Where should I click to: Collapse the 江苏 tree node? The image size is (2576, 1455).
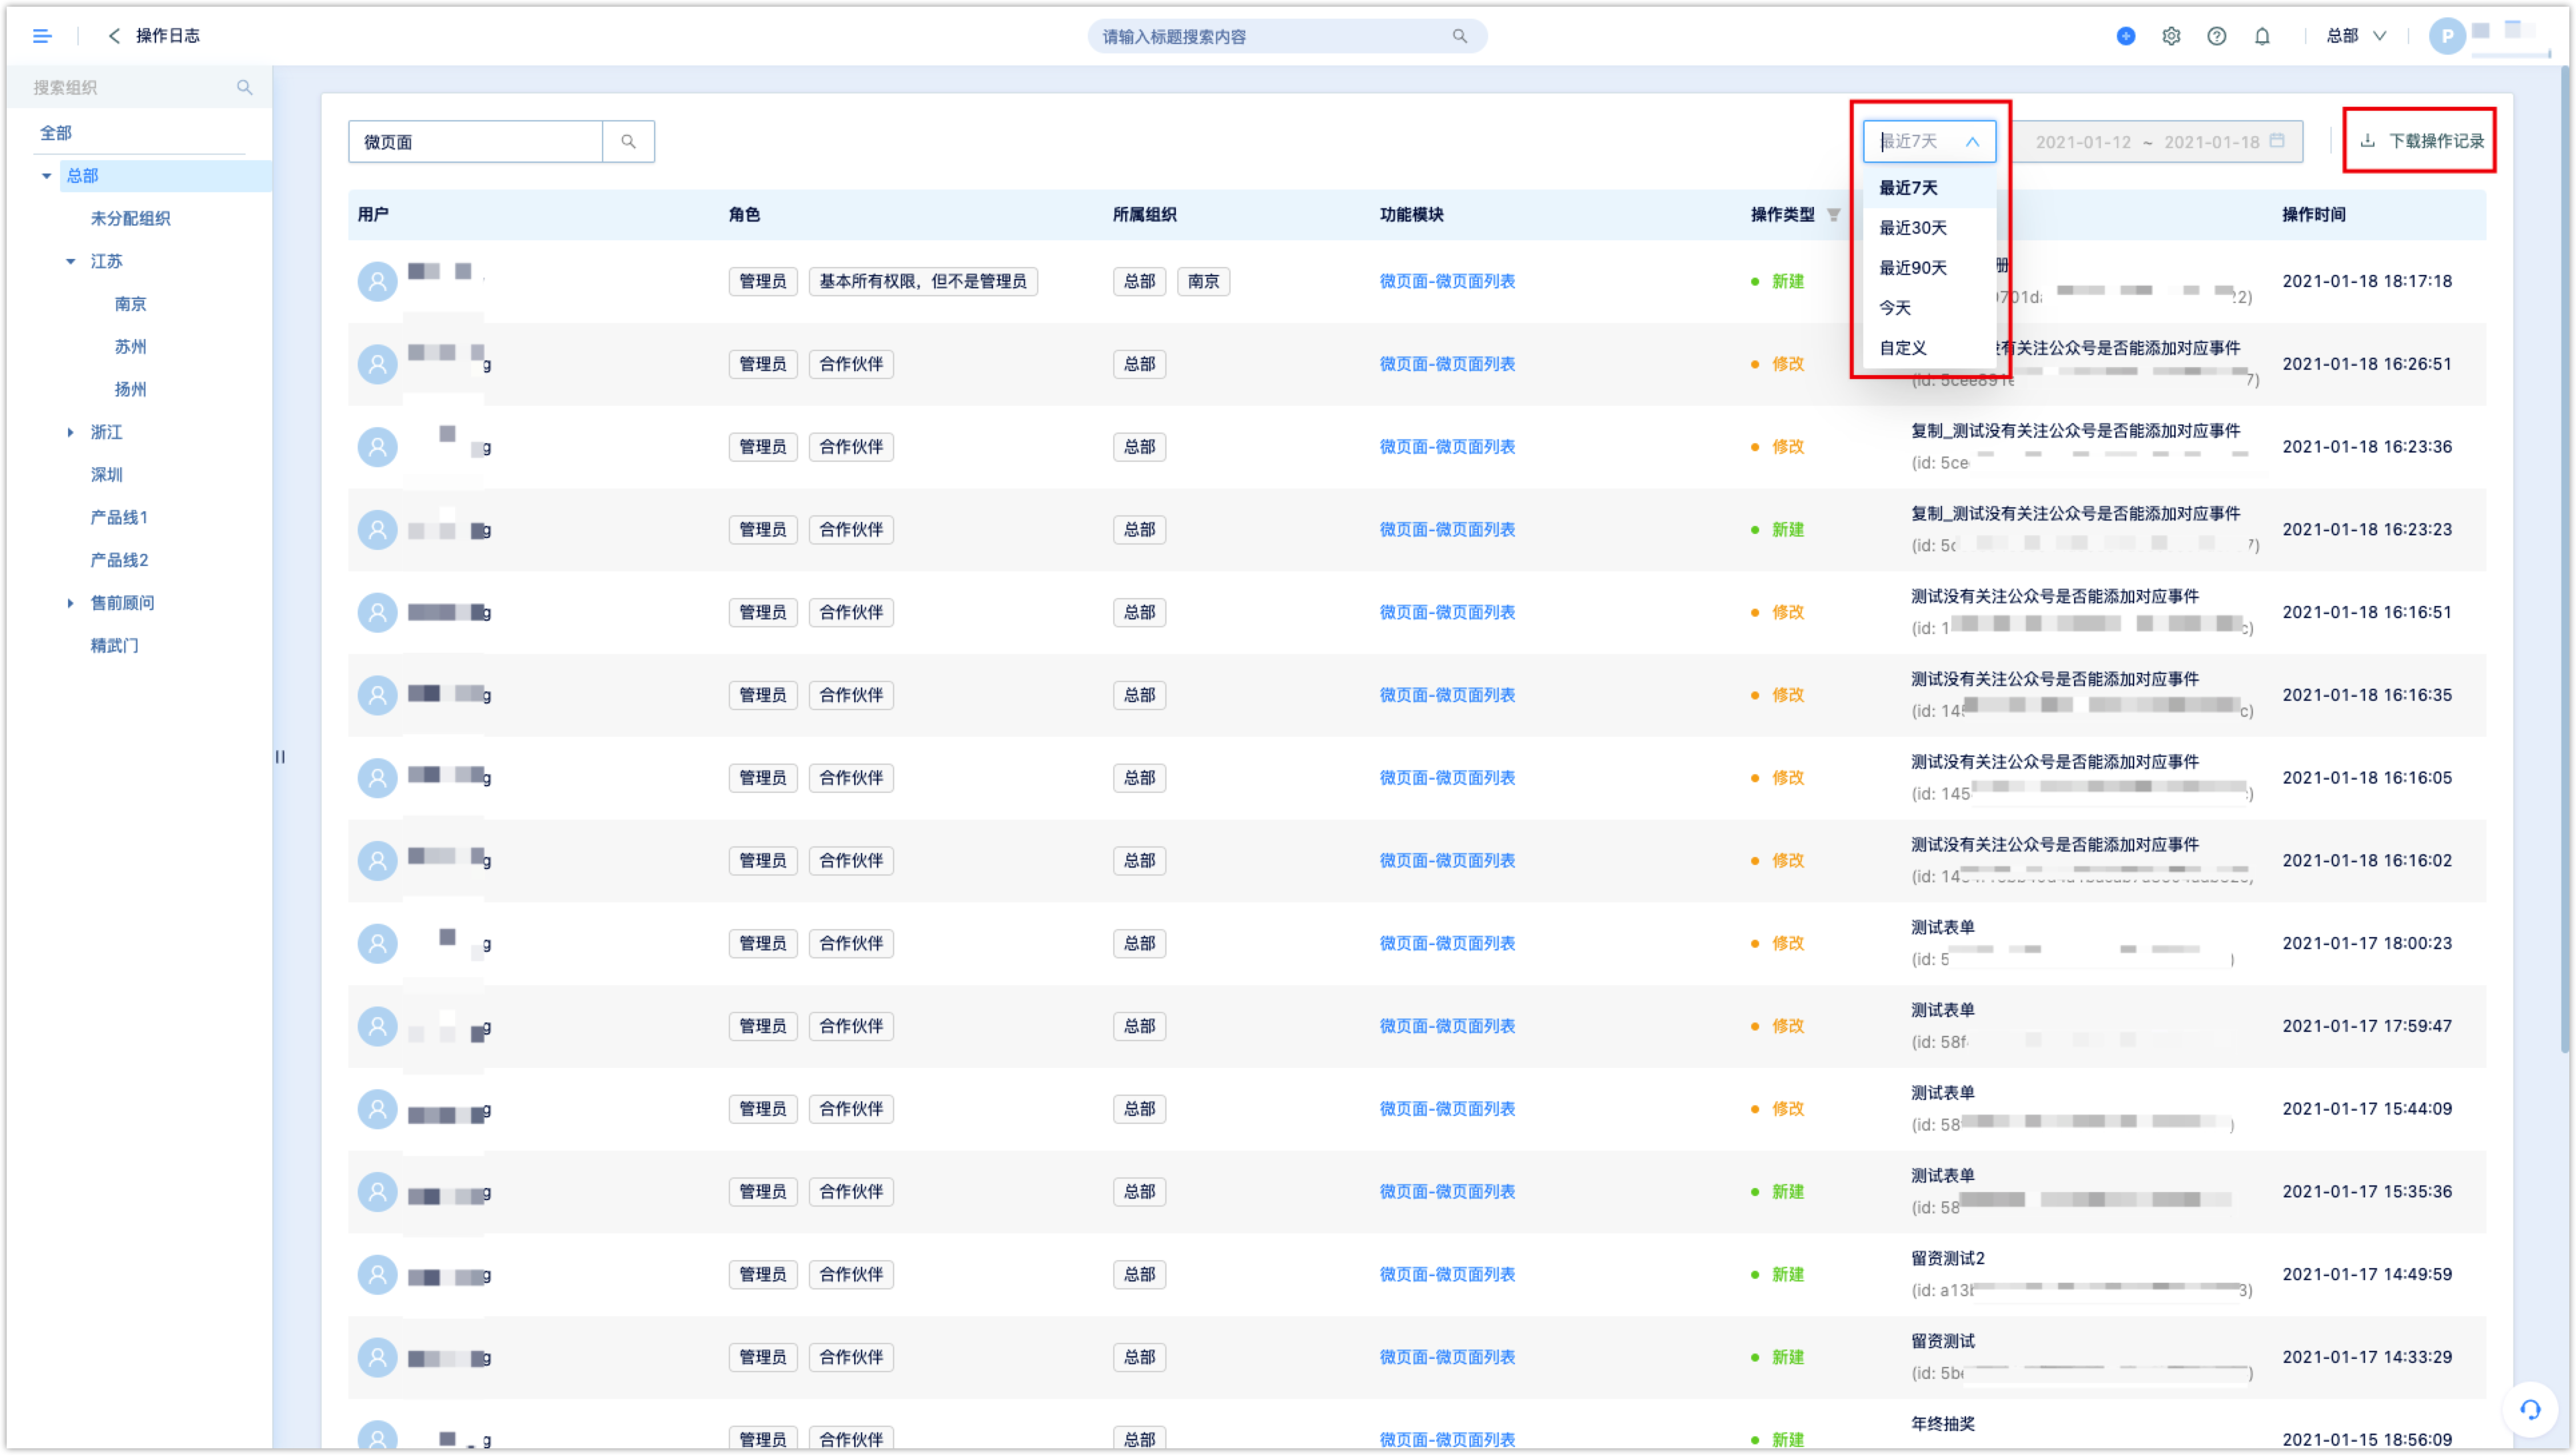(70, 262)
